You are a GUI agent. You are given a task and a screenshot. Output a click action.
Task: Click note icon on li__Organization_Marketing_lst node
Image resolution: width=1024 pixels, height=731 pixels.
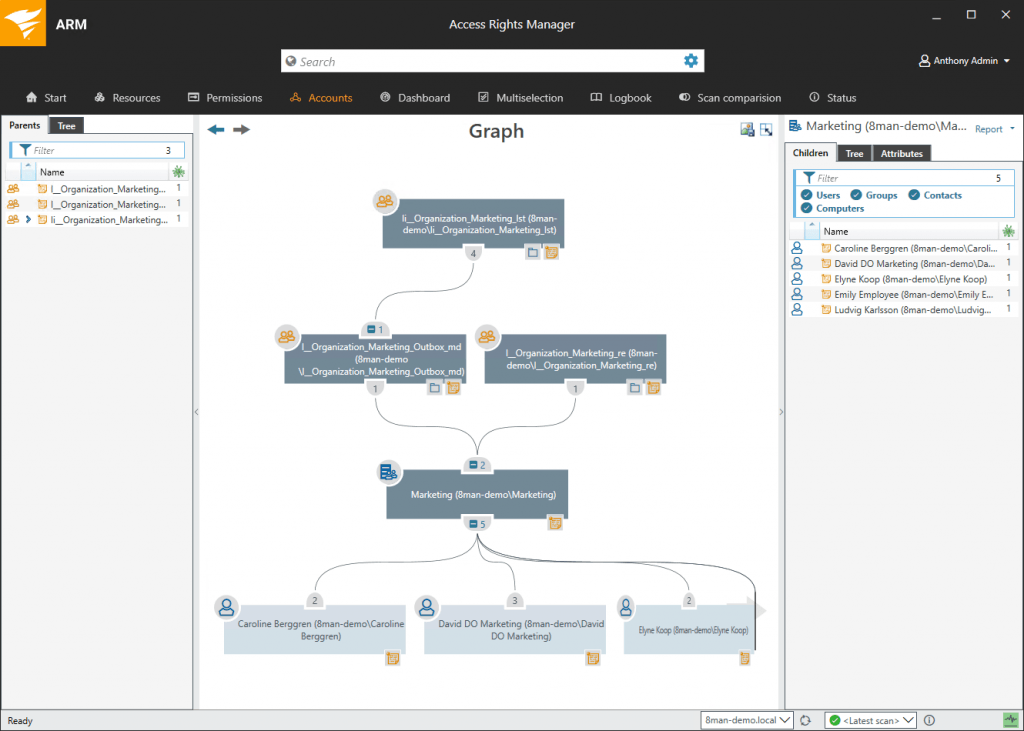click(x=551, y=252)
